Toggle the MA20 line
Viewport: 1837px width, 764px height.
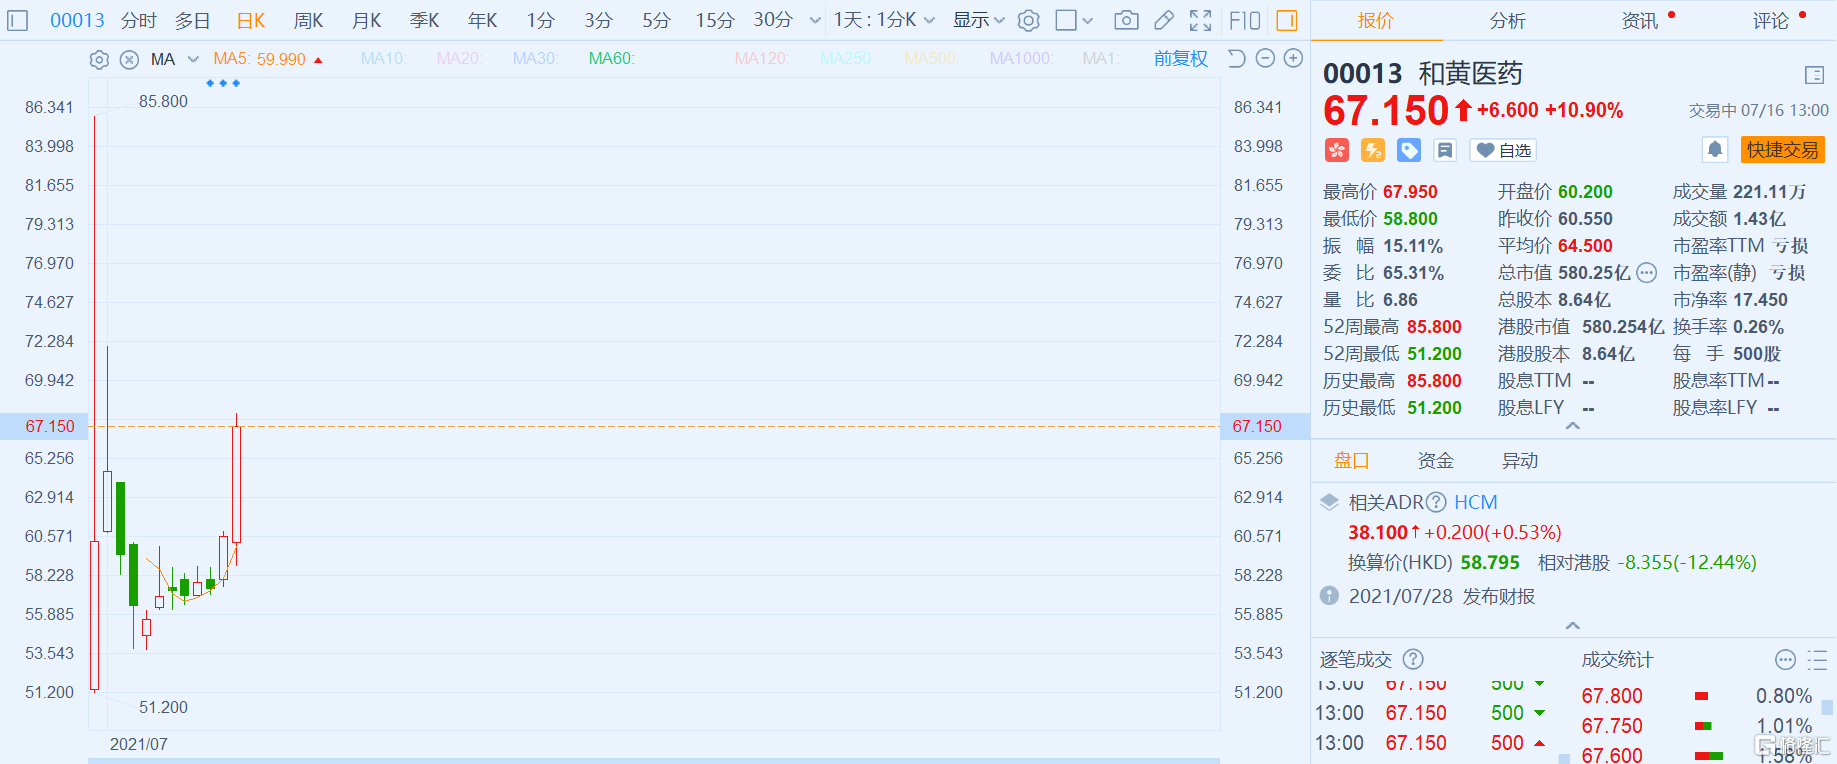click(x=459, y=59)
